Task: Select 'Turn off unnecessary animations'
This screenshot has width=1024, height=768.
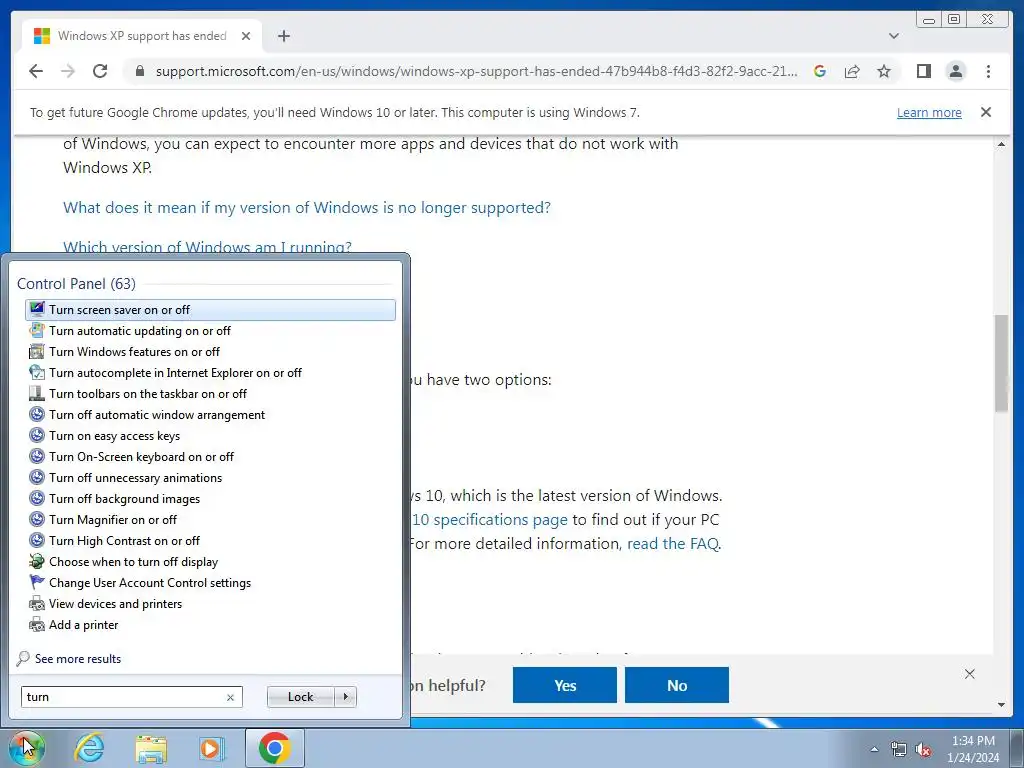Action: tap(210, 478)
